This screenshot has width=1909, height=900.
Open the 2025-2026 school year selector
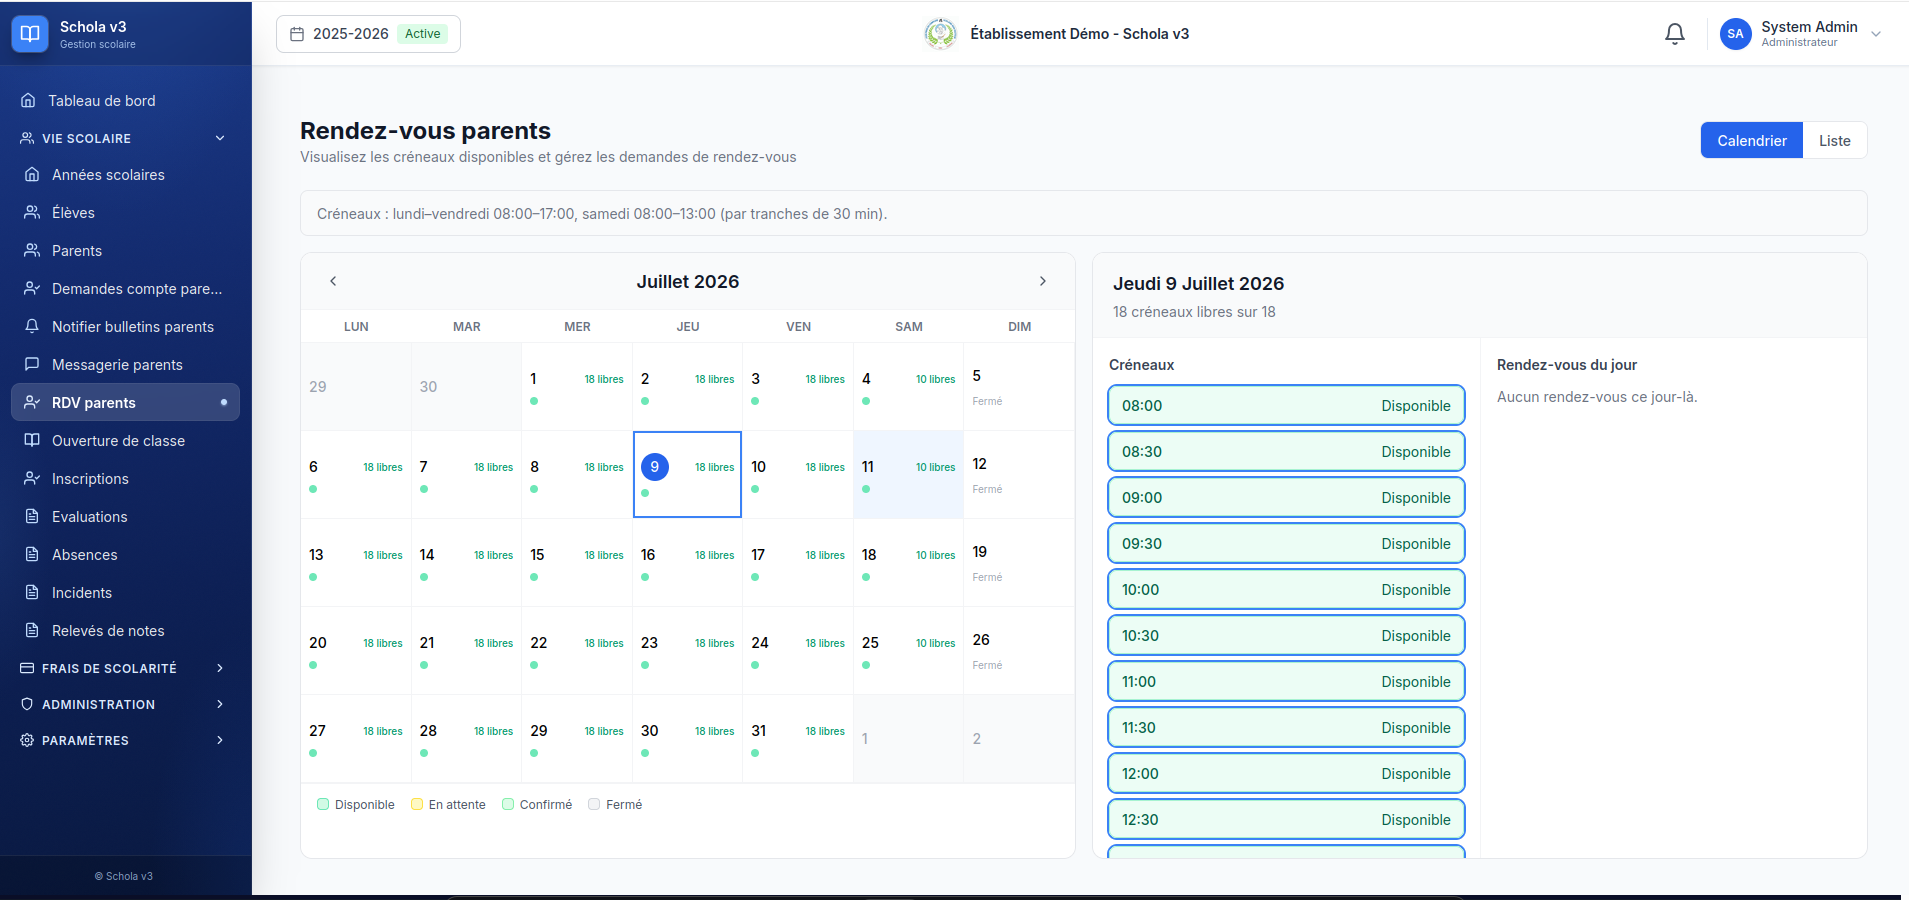[x=368, y=34]
